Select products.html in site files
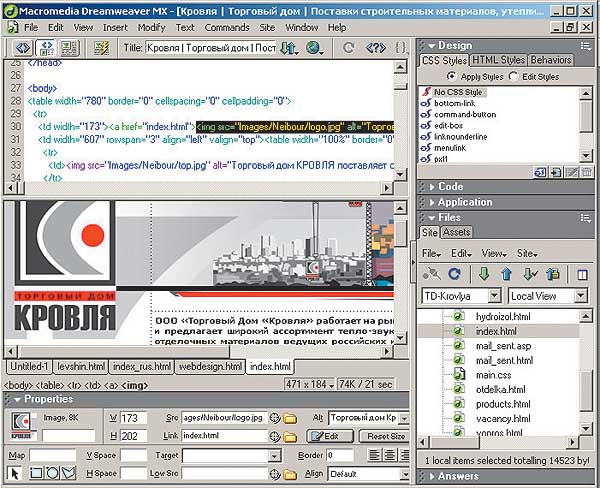Screen dimensions: 600x488 [503, 404]
